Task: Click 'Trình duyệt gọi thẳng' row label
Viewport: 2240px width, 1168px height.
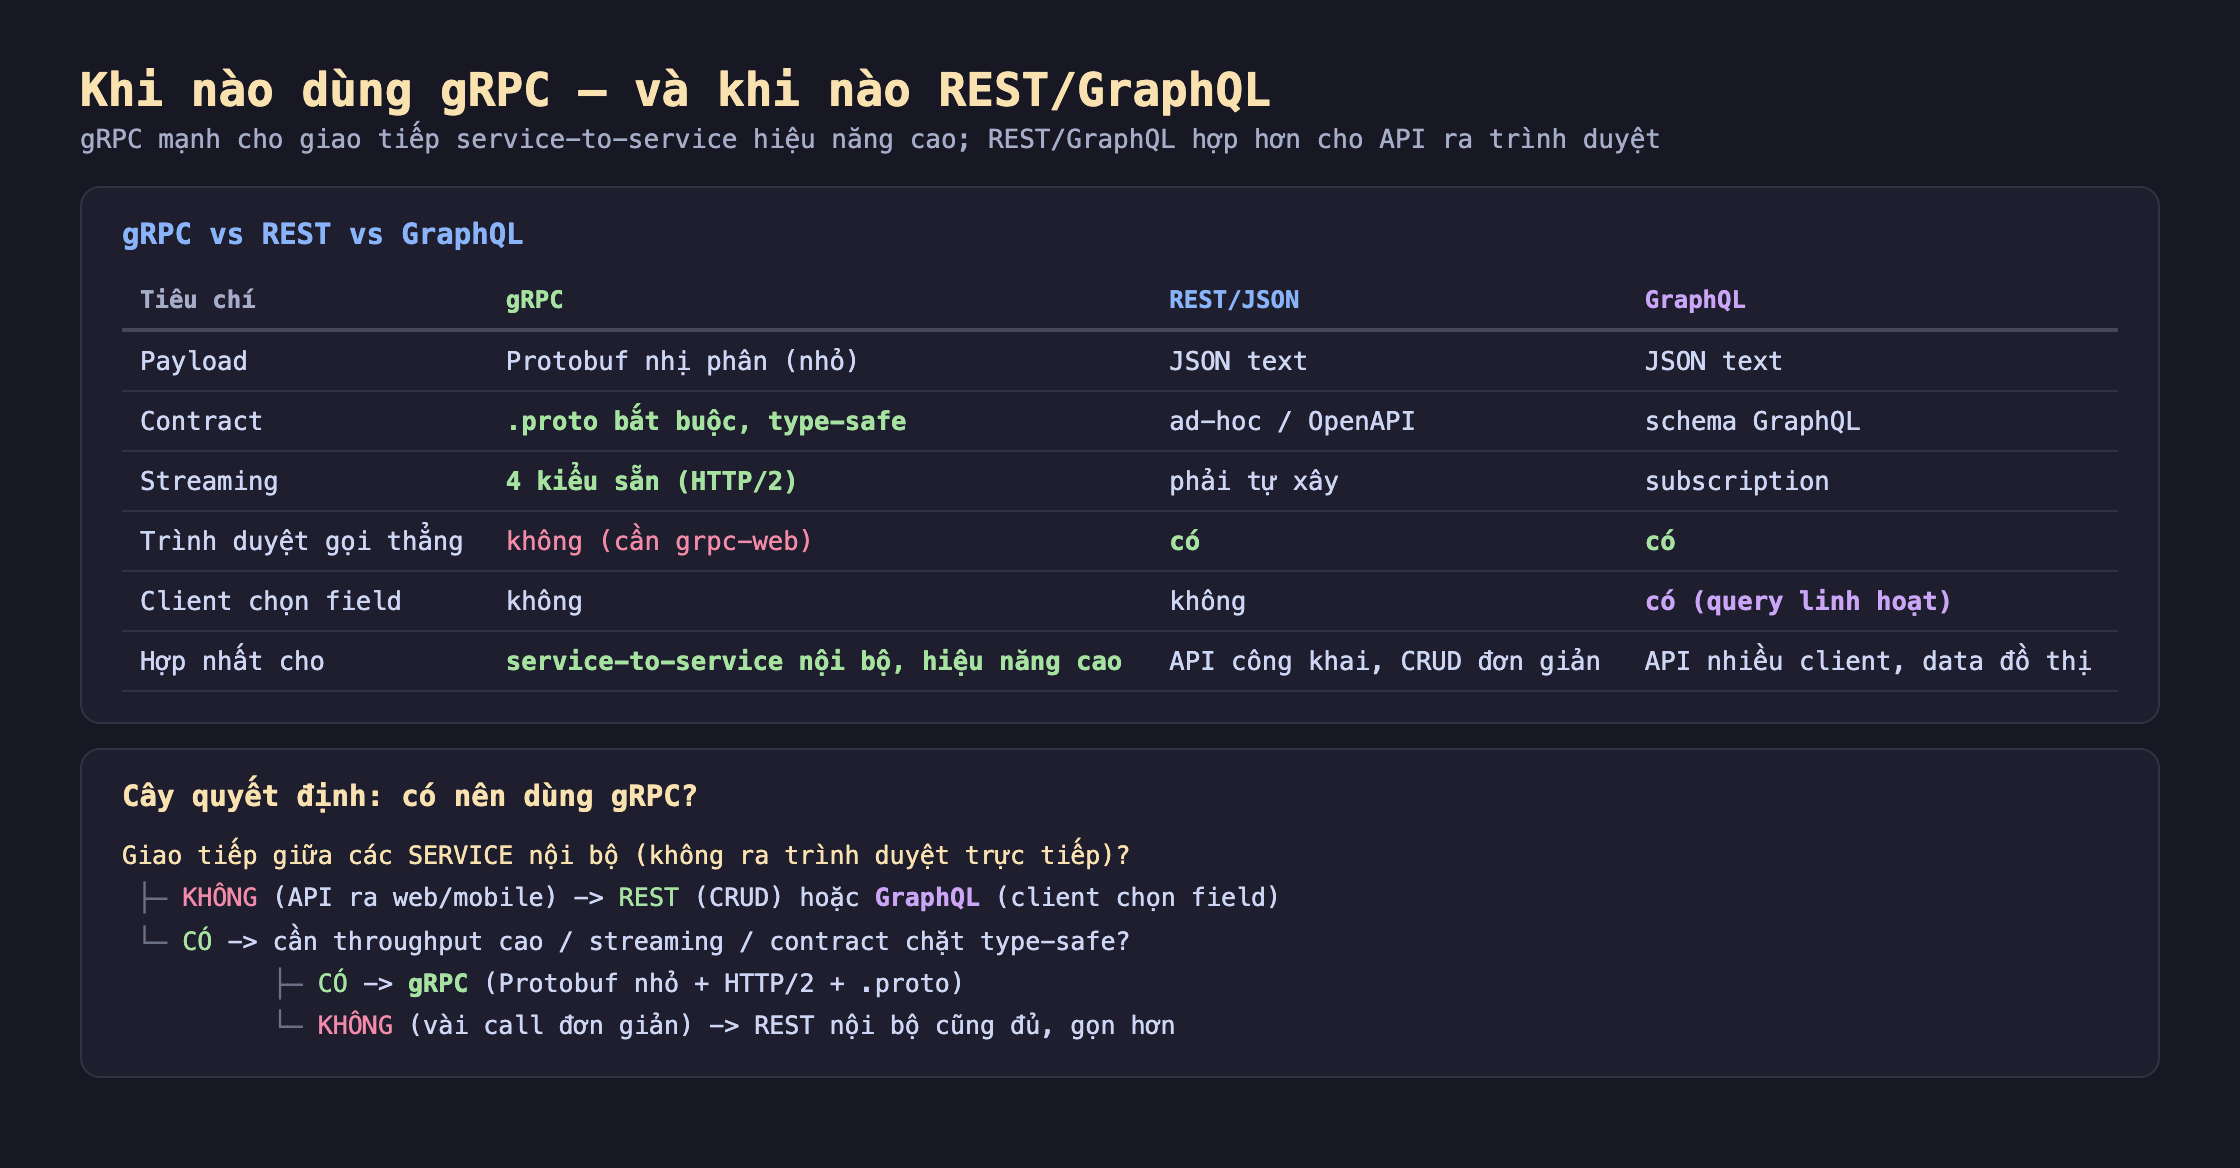Action: pyautogui.click(x=301, y=541)
